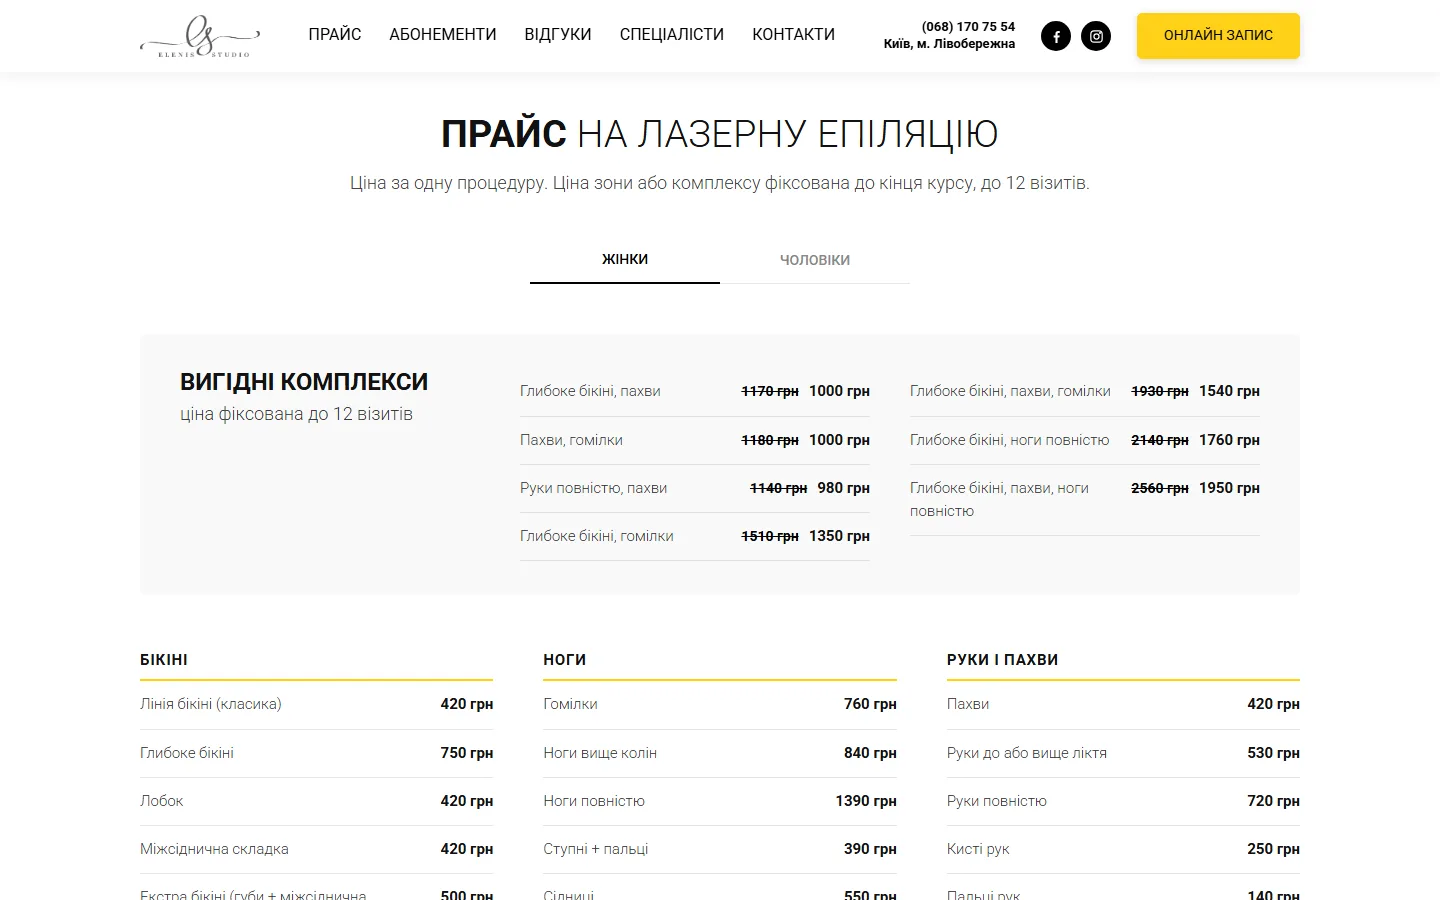1440x900 pixels.
Task: Click the 720 грн price for Руки повністю
Action: 1273,801
